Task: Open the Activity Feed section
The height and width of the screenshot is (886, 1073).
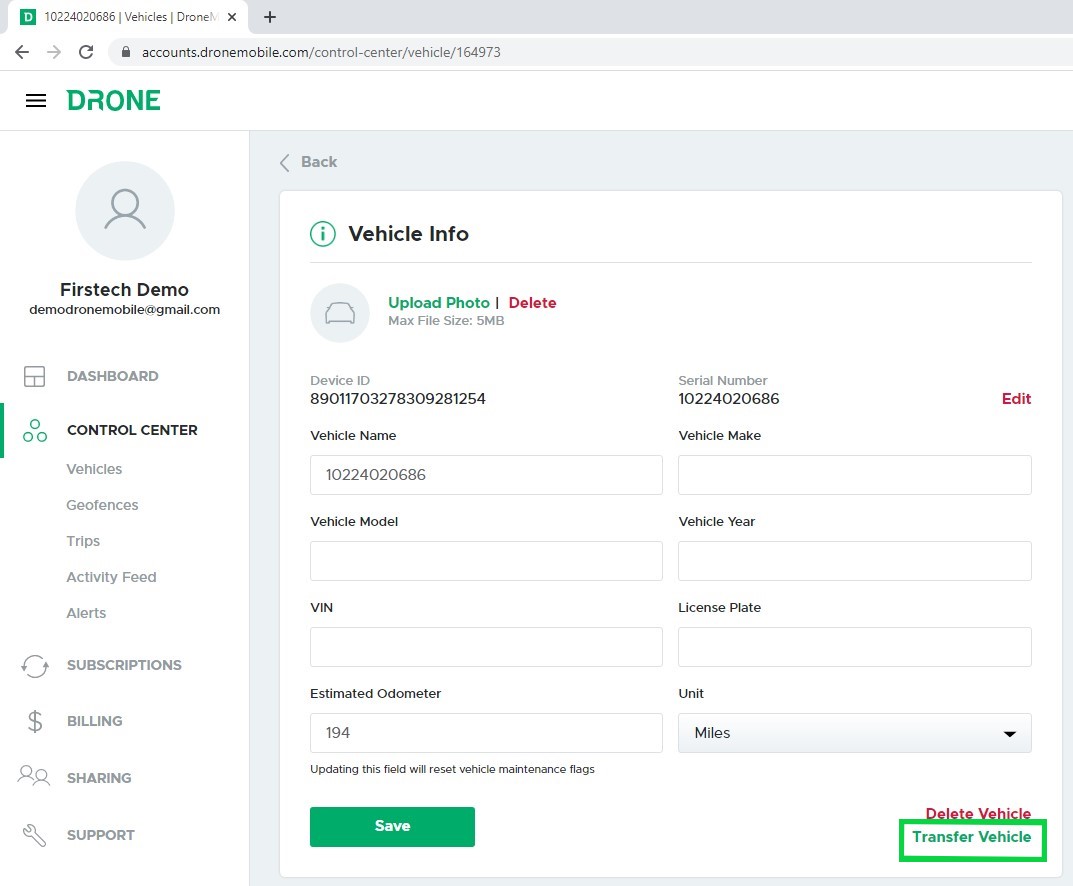Action: point(111,577)
